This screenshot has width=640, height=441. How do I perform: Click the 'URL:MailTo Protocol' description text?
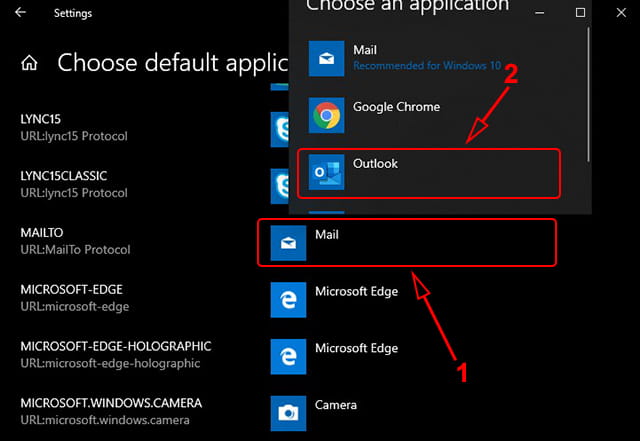point(76,249)
